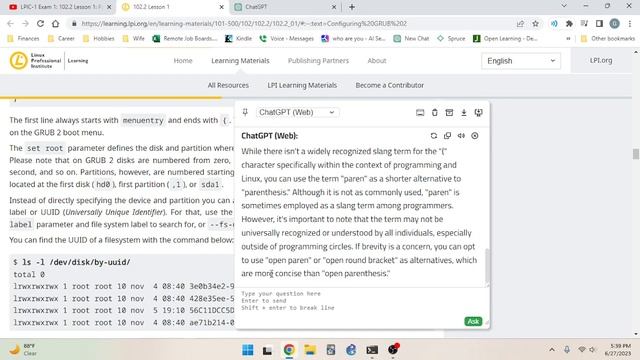Open the weather widget in taskbar
Screen dimensions: 640x360
pos(24,350)
